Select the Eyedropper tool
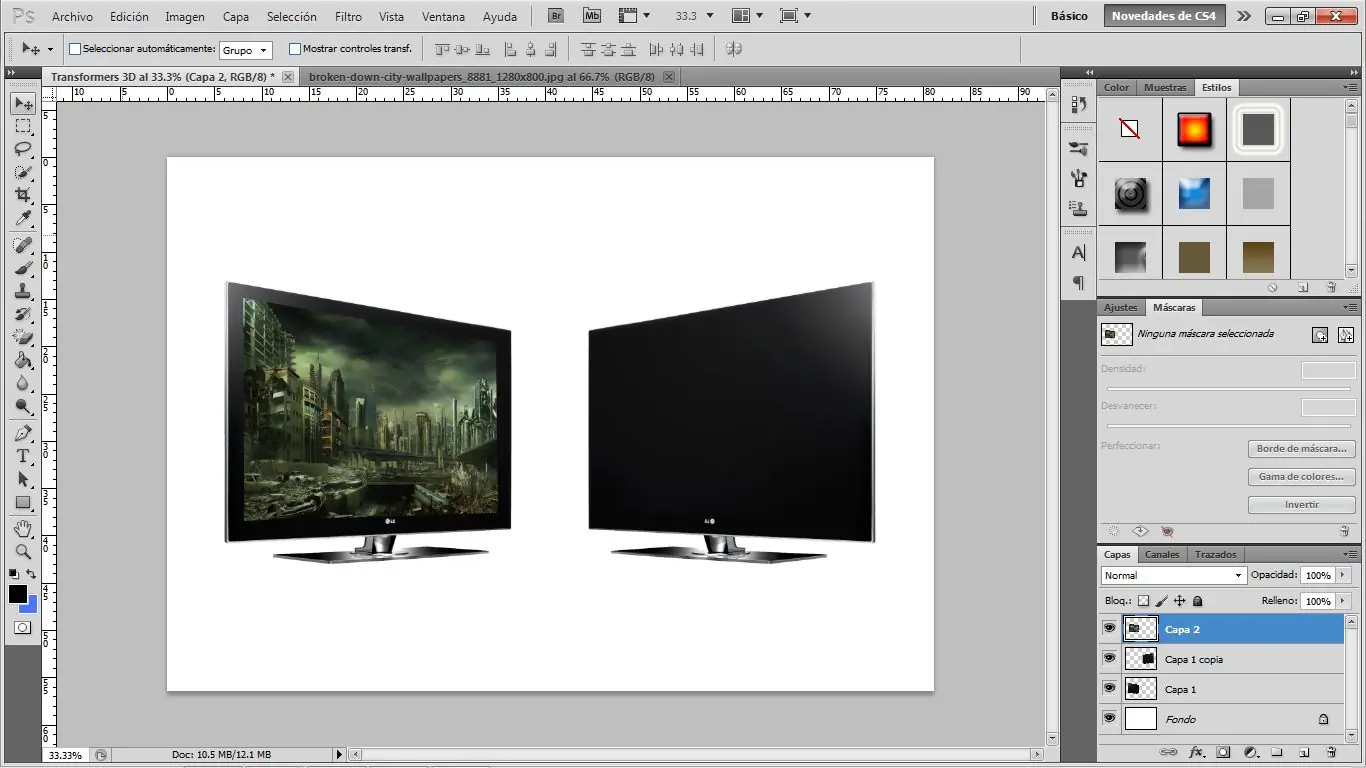 tap(23, 218)
